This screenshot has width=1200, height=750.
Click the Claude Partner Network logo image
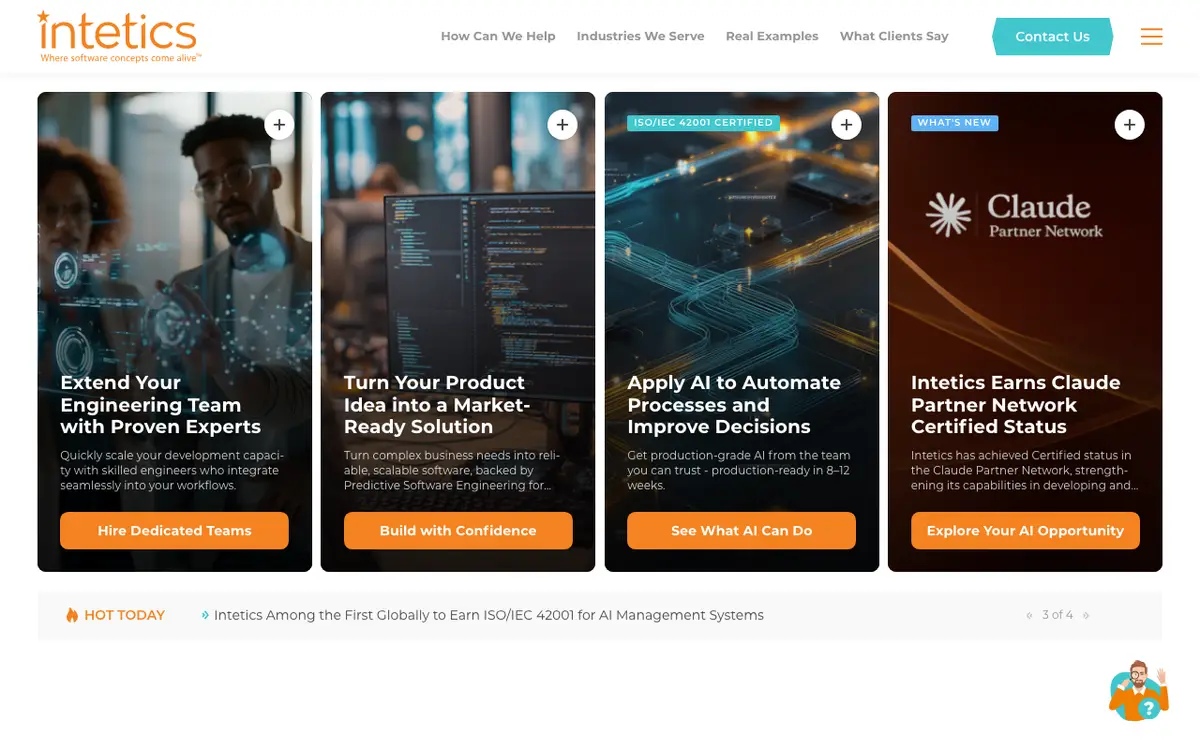1014,216
